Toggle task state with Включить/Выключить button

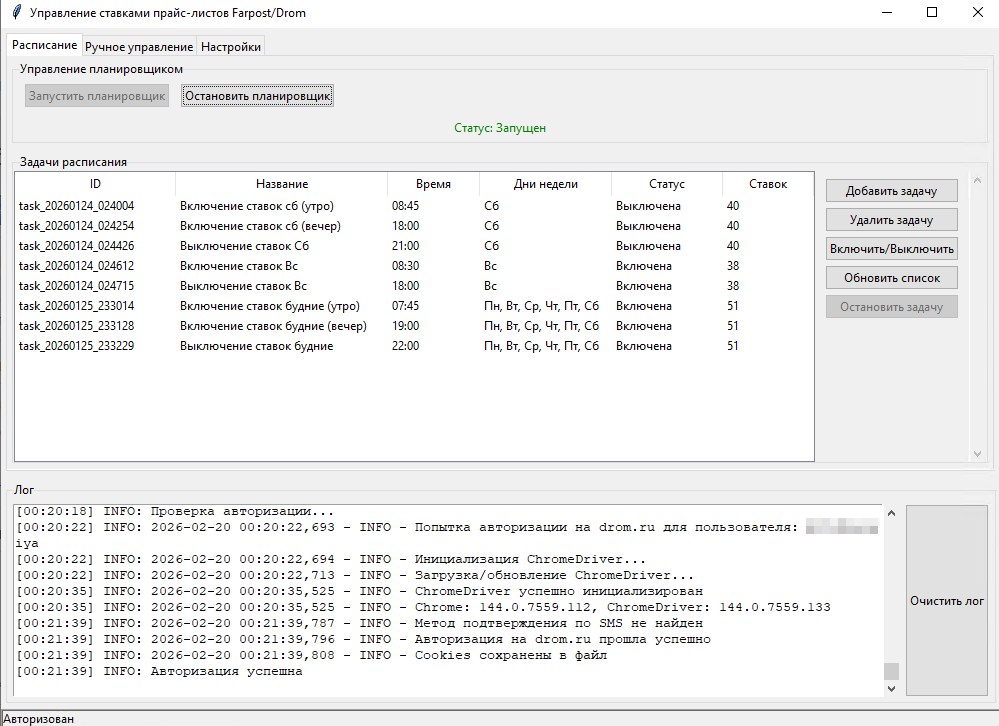tap(891, 249)
